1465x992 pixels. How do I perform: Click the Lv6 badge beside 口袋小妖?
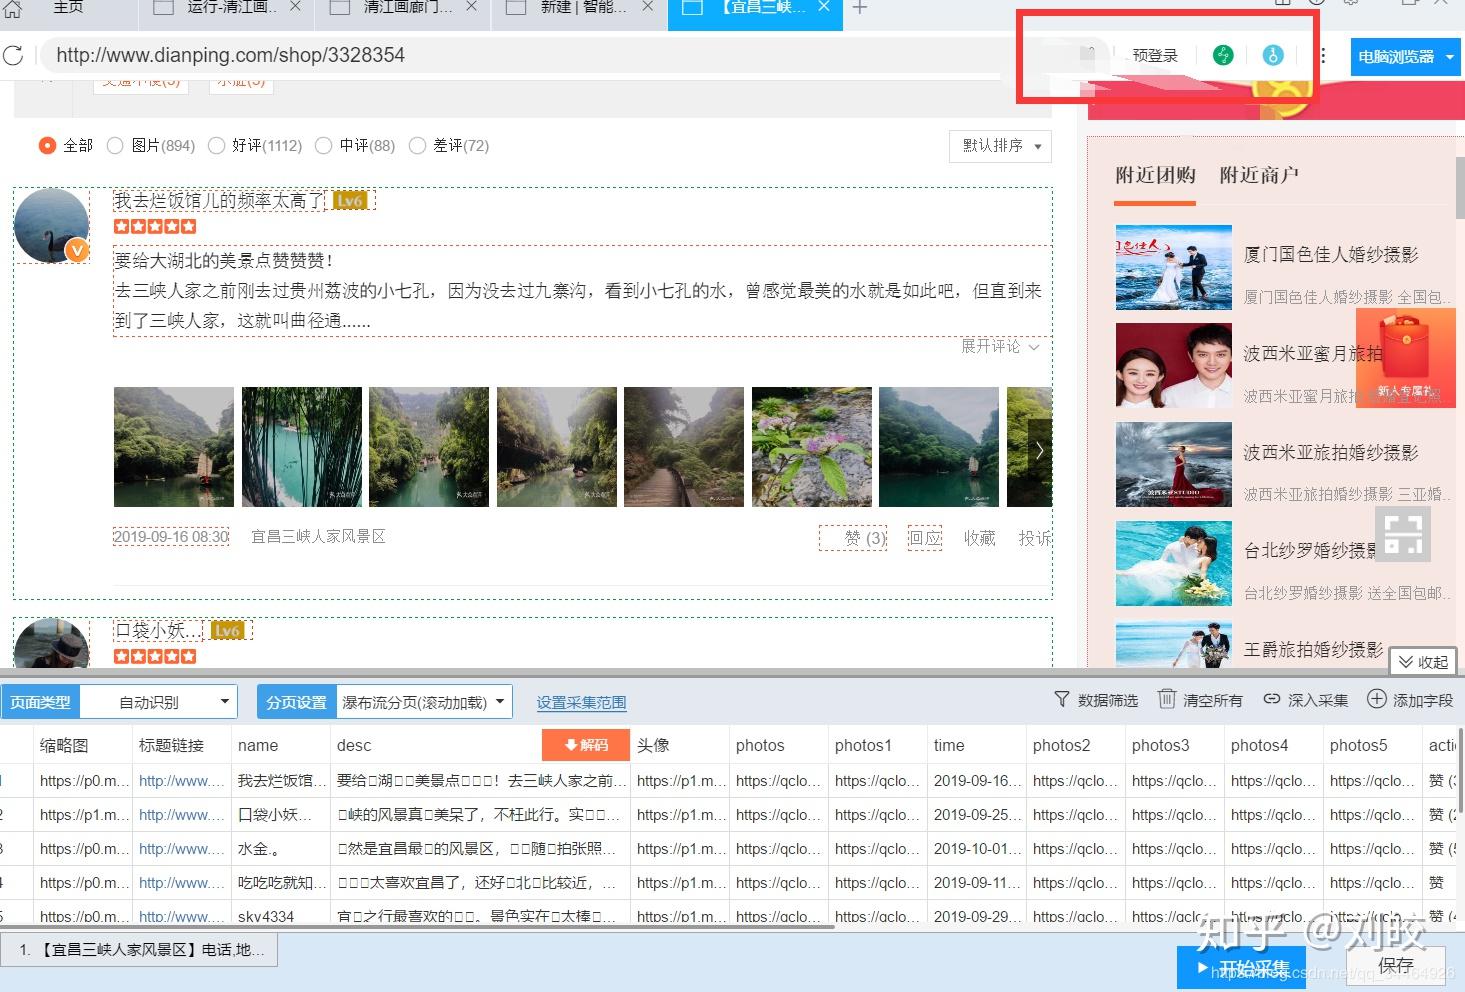tap(228, 630)
